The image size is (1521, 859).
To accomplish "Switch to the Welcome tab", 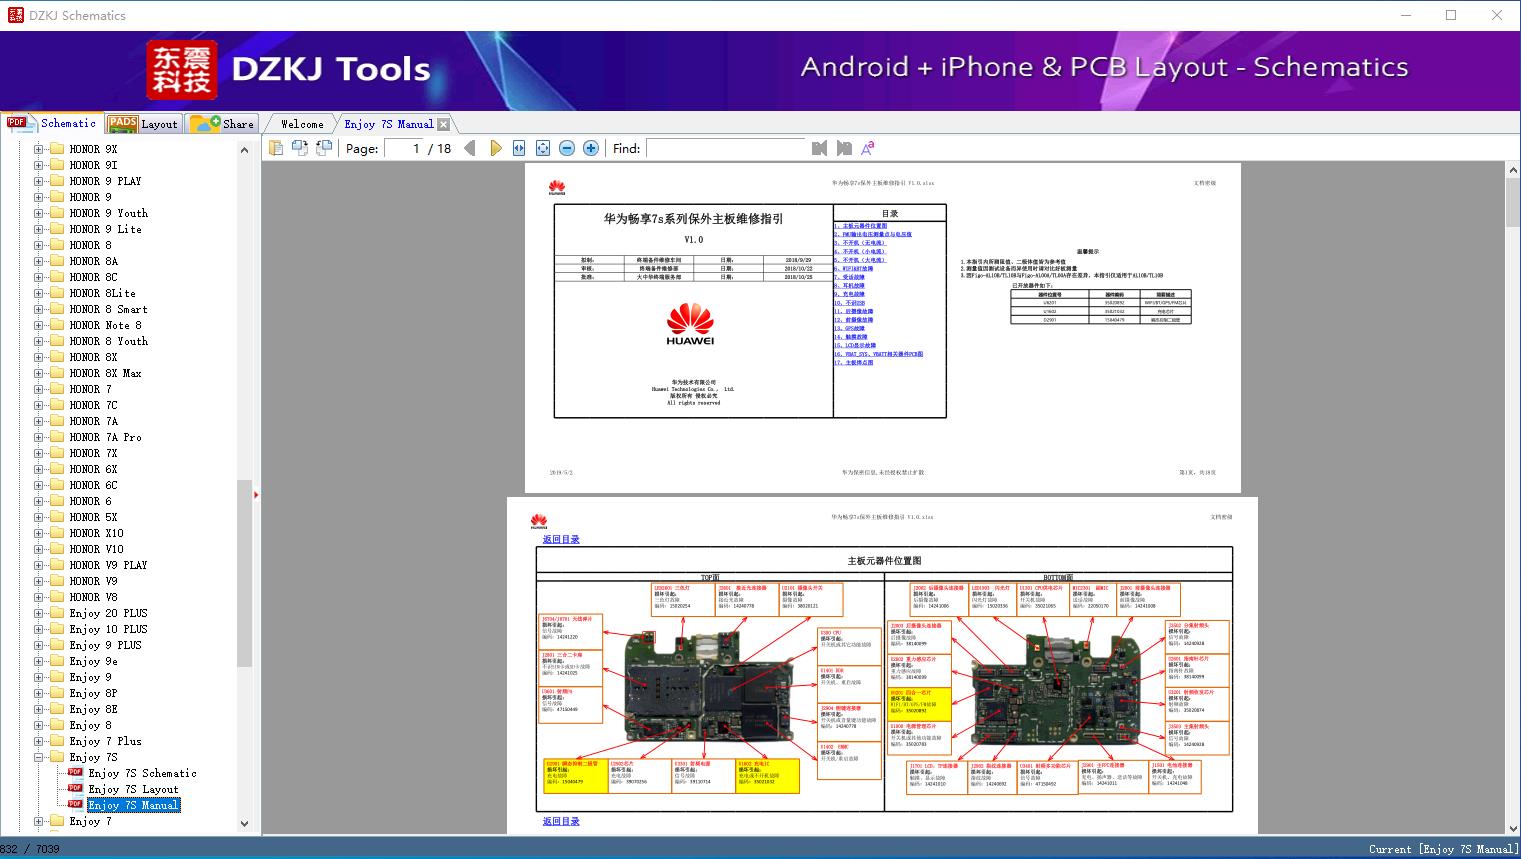I will click(302, 124).
